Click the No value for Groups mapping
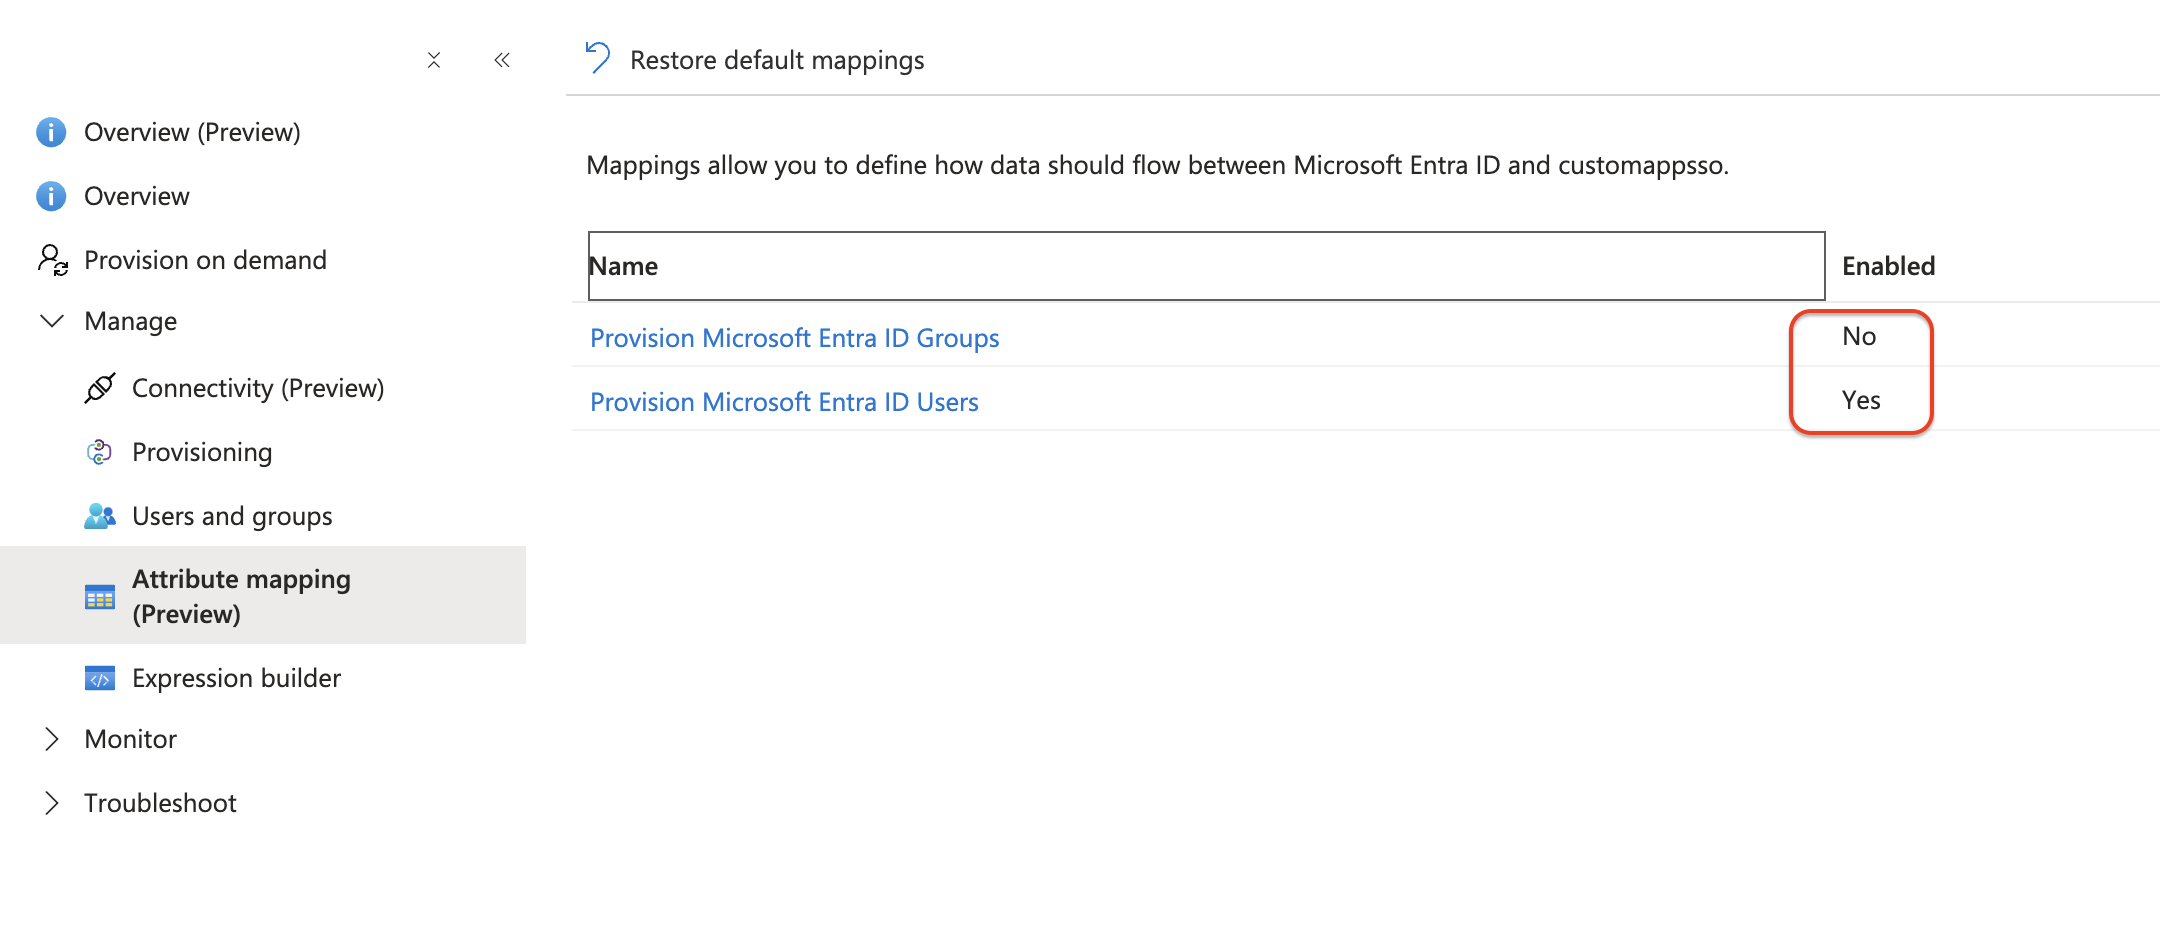2160x938 pixels. click(1859, 336)
